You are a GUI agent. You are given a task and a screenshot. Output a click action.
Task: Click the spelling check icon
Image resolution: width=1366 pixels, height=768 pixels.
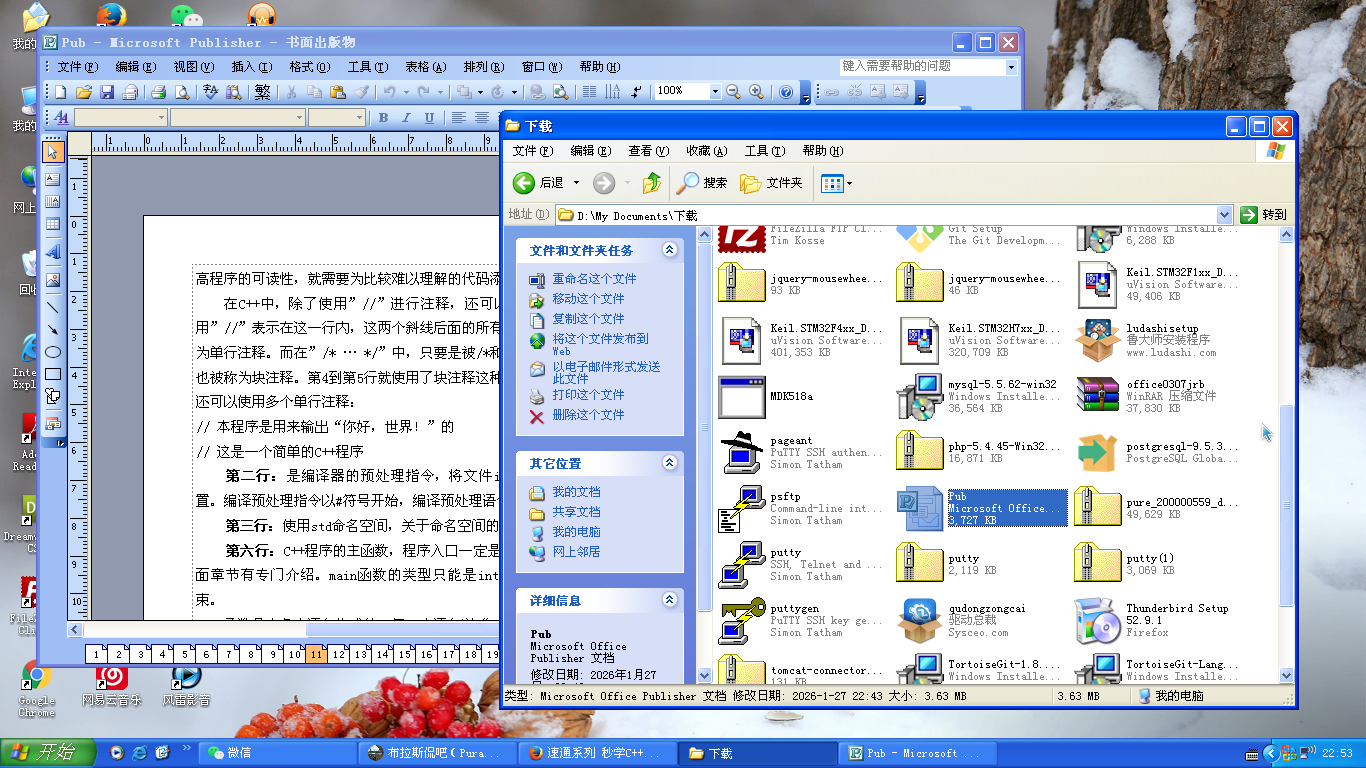pyautogui.click(x=211, y=92)
